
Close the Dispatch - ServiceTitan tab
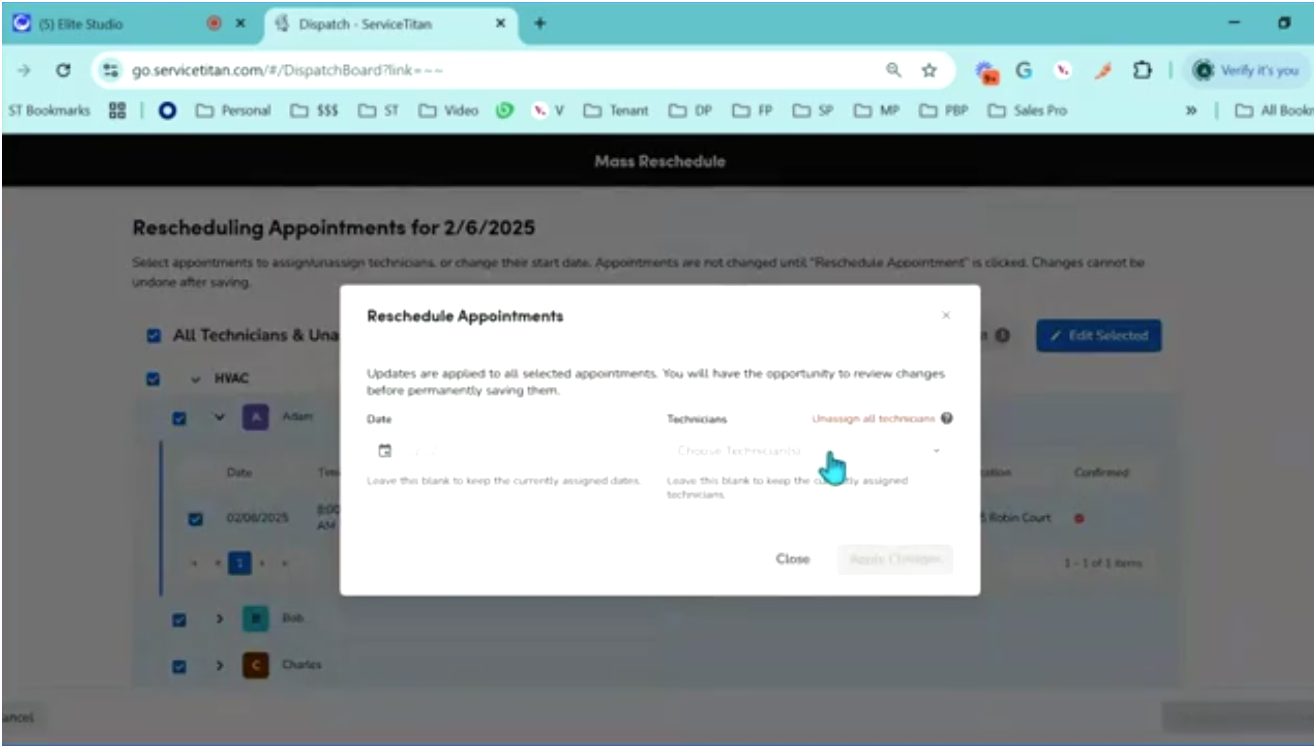(501, 24)
